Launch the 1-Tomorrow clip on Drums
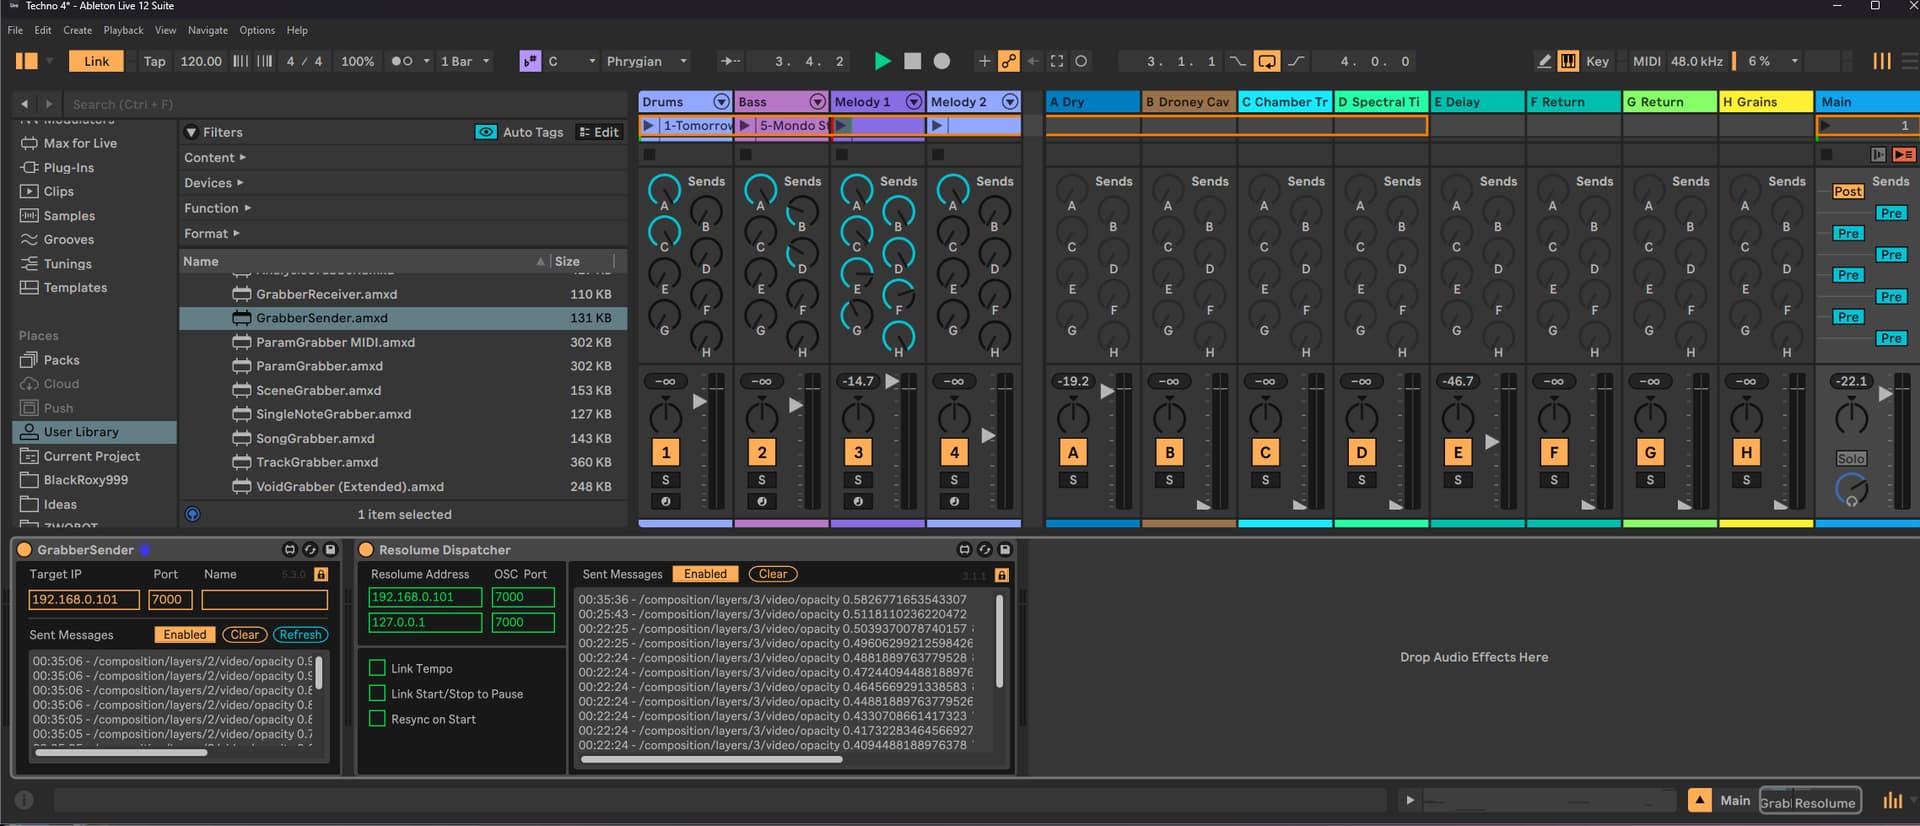This screenshot has height=826, width=1920. click(649, 125)
